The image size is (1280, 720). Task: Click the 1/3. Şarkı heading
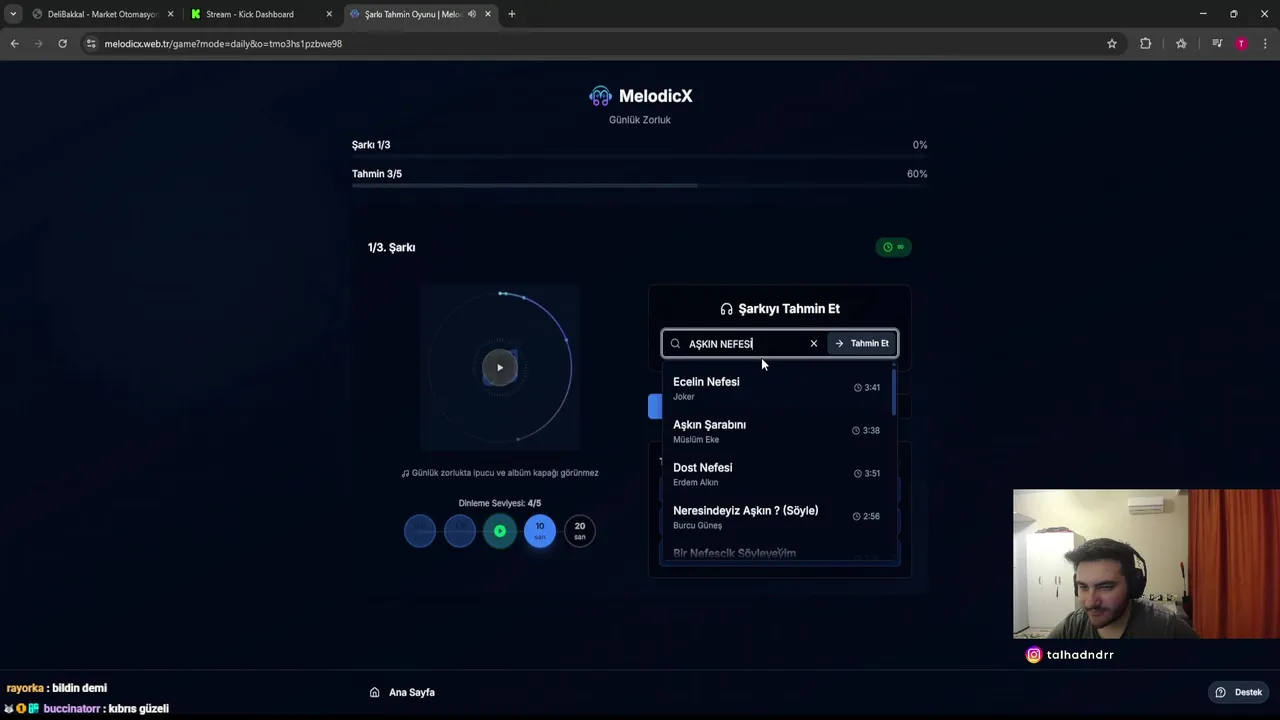pyautogui.click(x=391, y=247)
